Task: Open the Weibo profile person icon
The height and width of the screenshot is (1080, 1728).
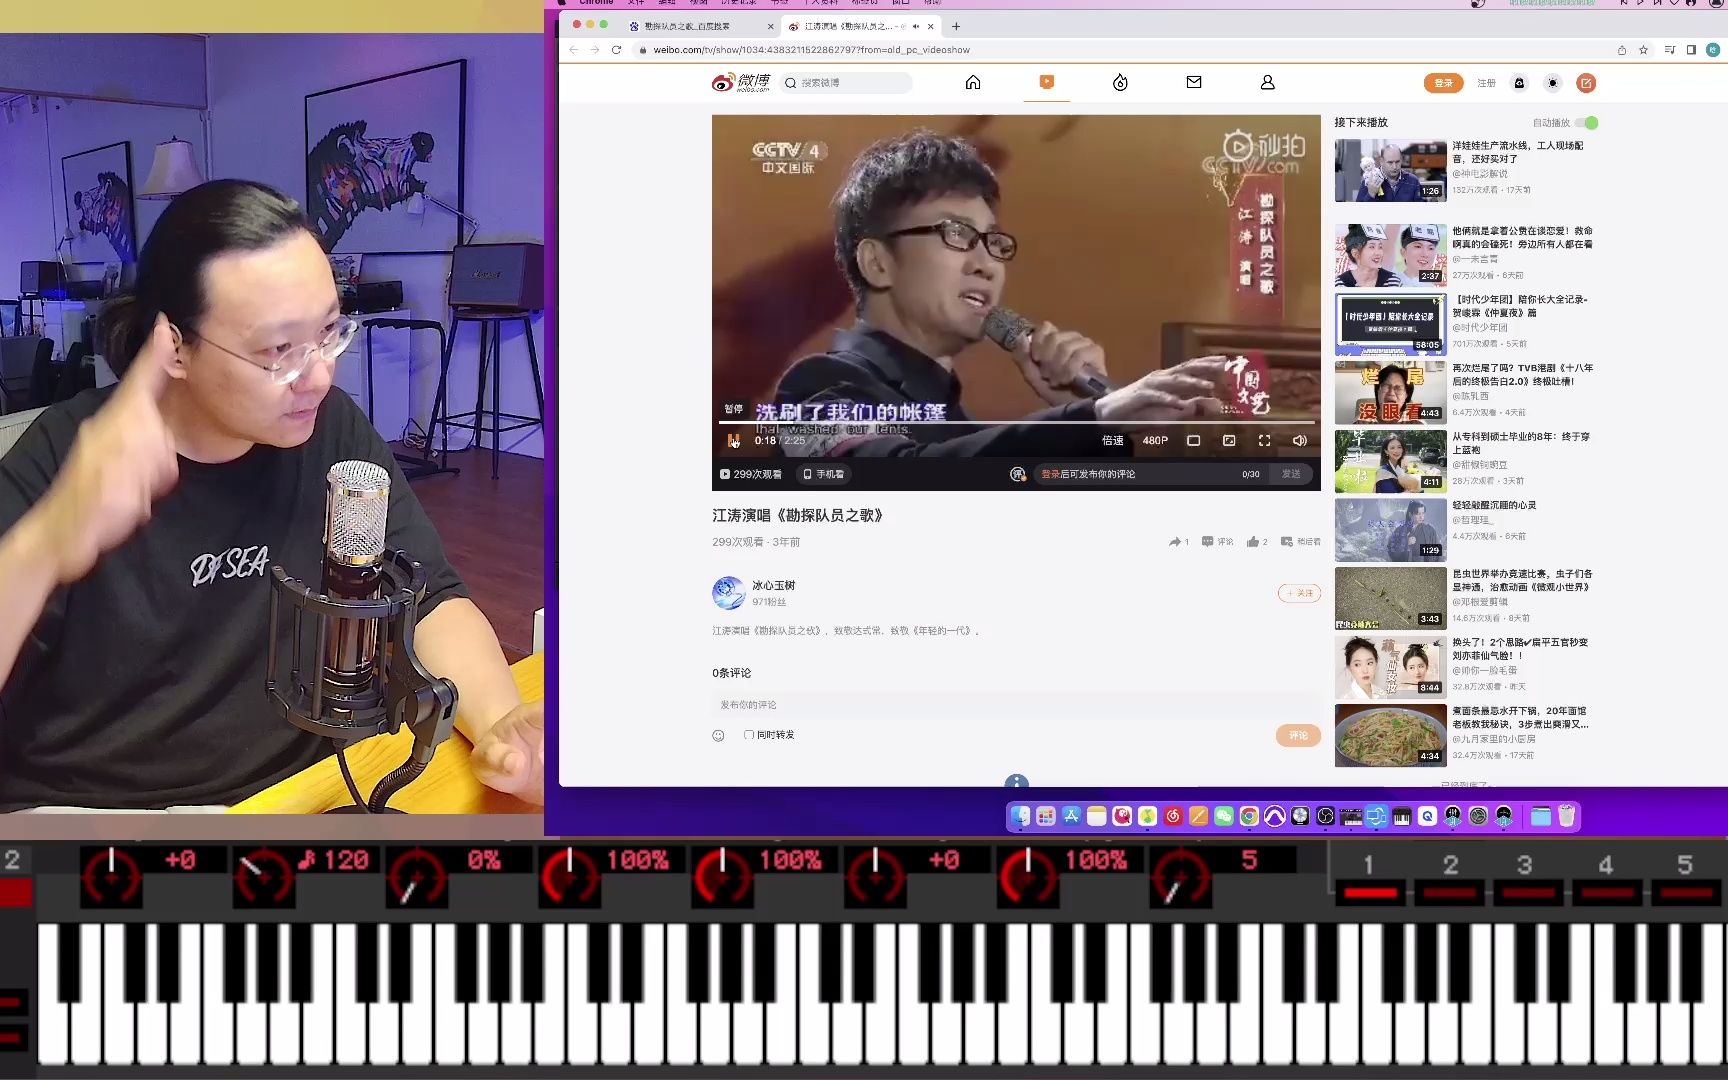Action: pos(1267,83)
